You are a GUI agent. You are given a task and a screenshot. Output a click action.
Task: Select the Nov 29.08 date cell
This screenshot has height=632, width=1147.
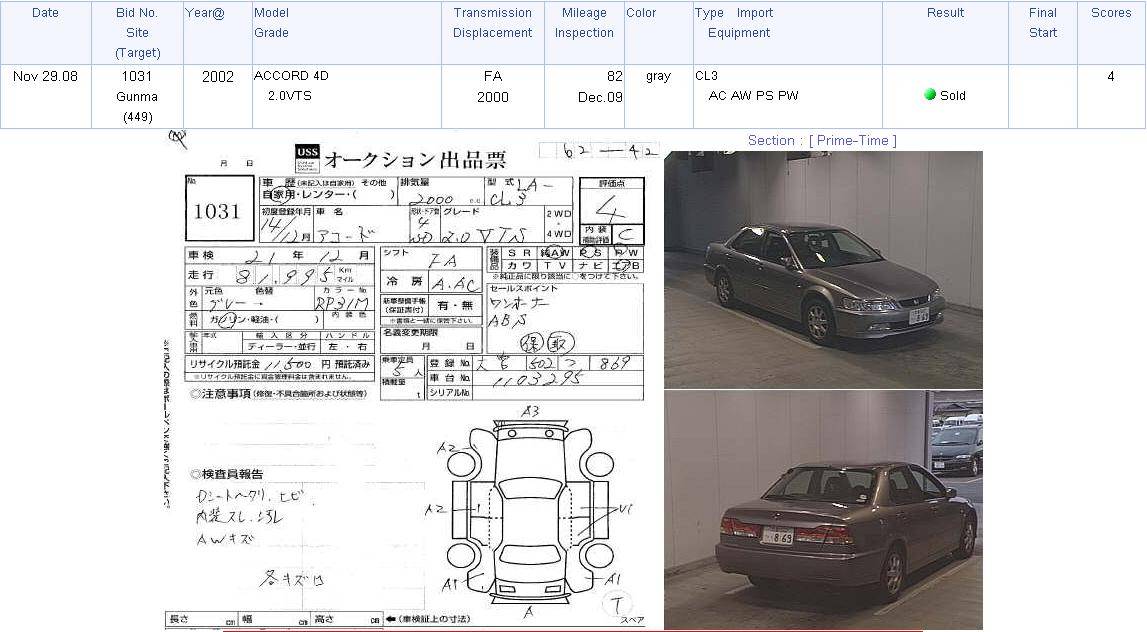45,76
